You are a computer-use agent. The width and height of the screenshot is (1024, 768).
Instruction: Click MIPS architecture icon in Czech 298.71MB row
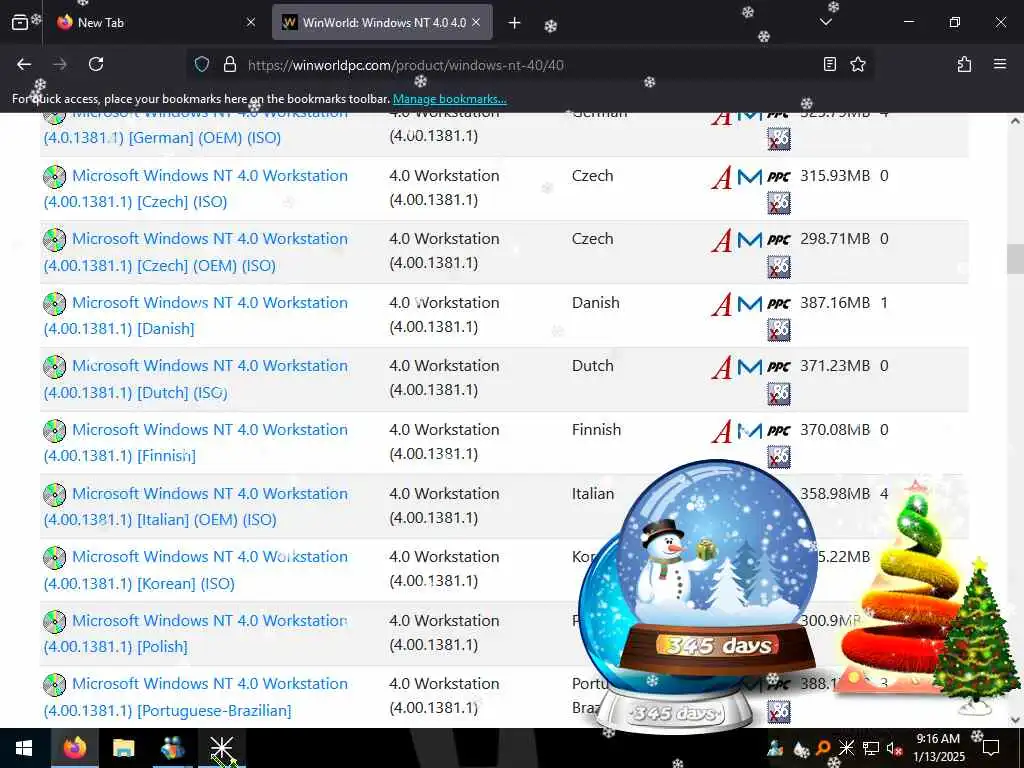coord(750,240)
